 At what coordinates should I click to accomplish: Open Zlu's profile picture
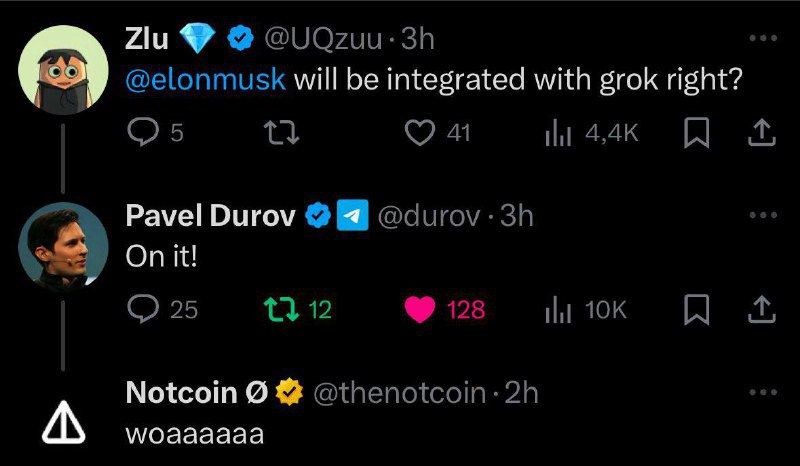[x=62, y=72]
